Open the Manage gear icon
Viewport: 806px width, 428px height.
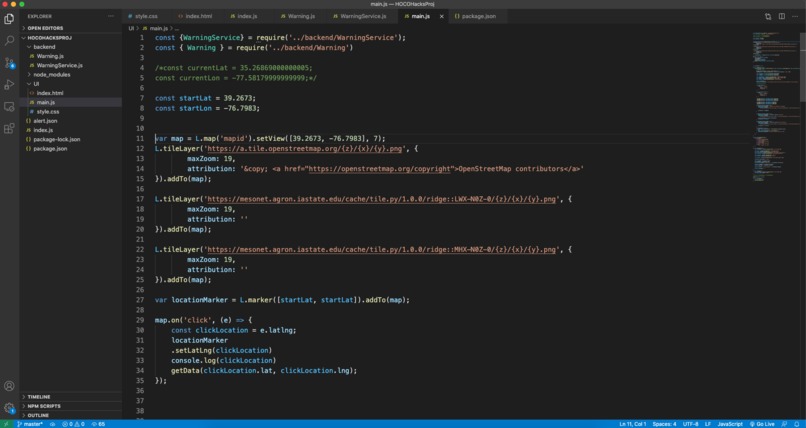pos(9,408)
